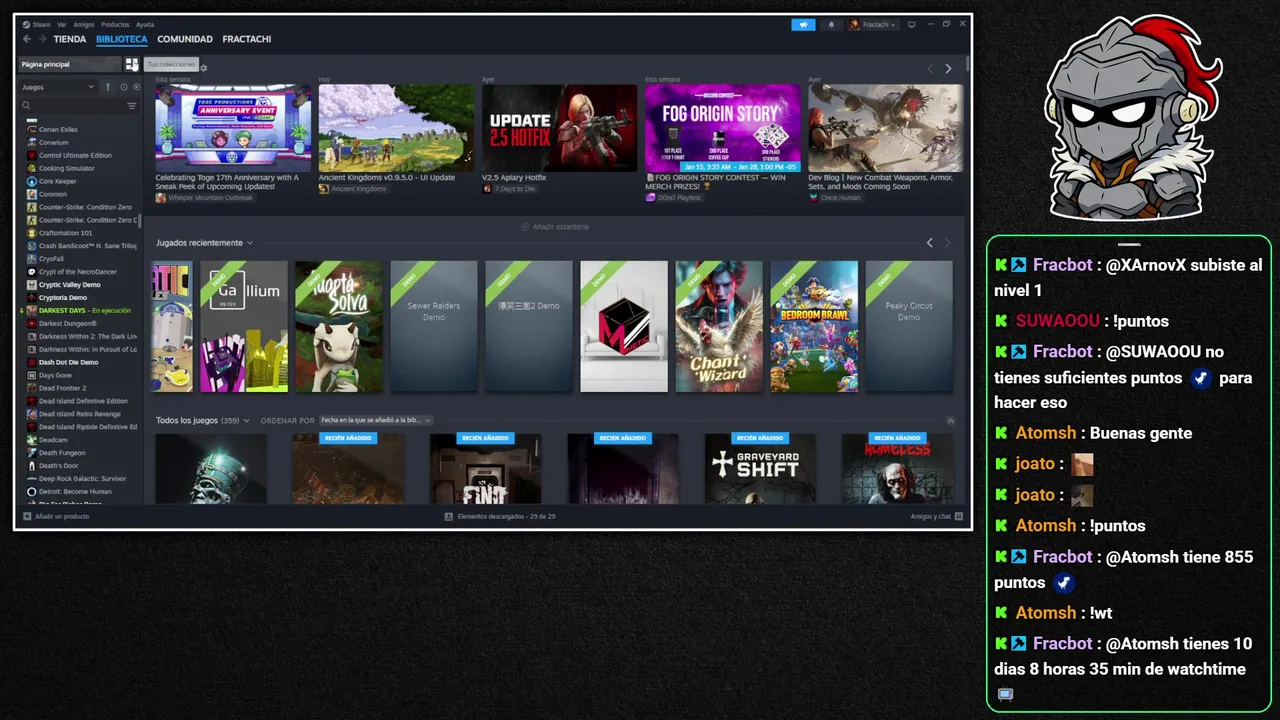
Task: Open the Steam menu
Action: (x=38, y=24)
